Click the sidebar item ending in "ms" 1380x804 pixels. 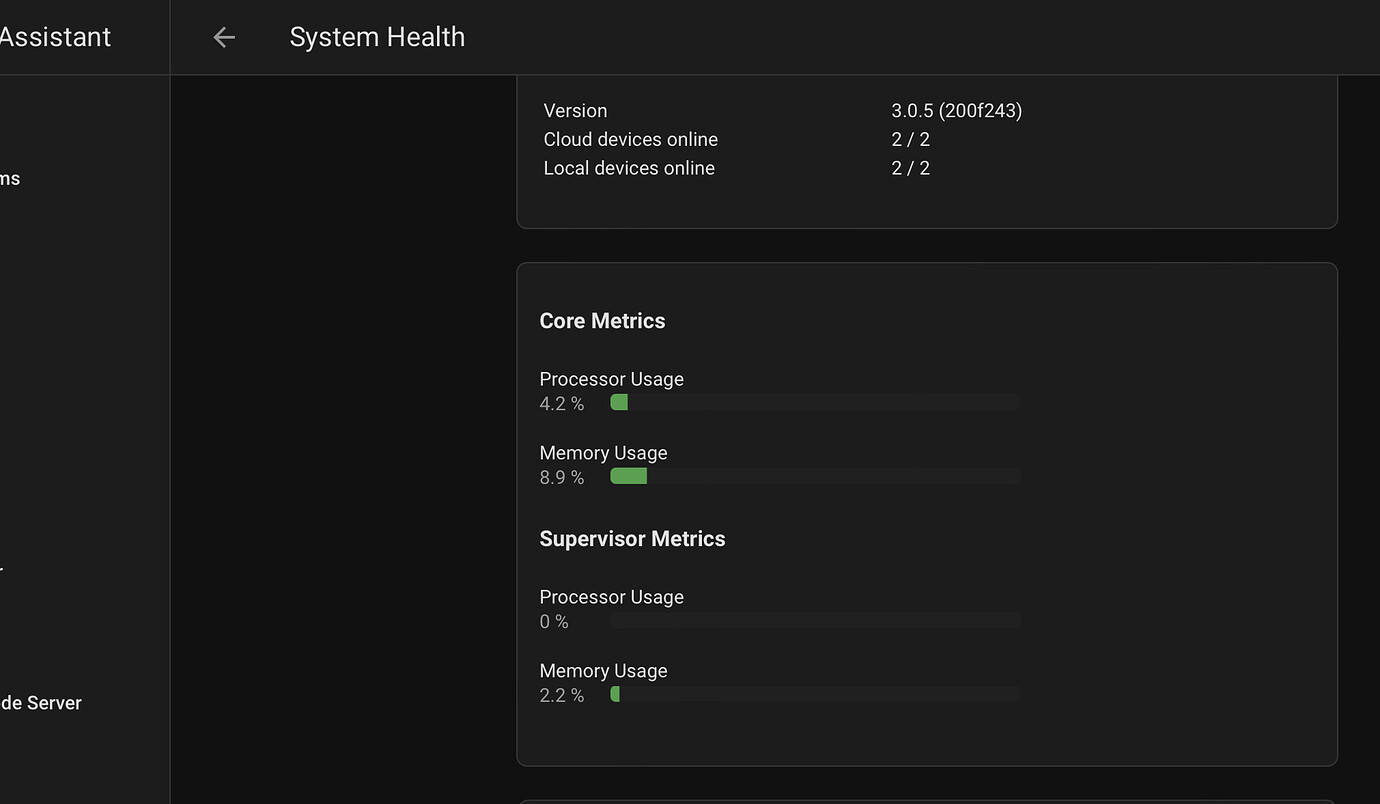[10, 178]
